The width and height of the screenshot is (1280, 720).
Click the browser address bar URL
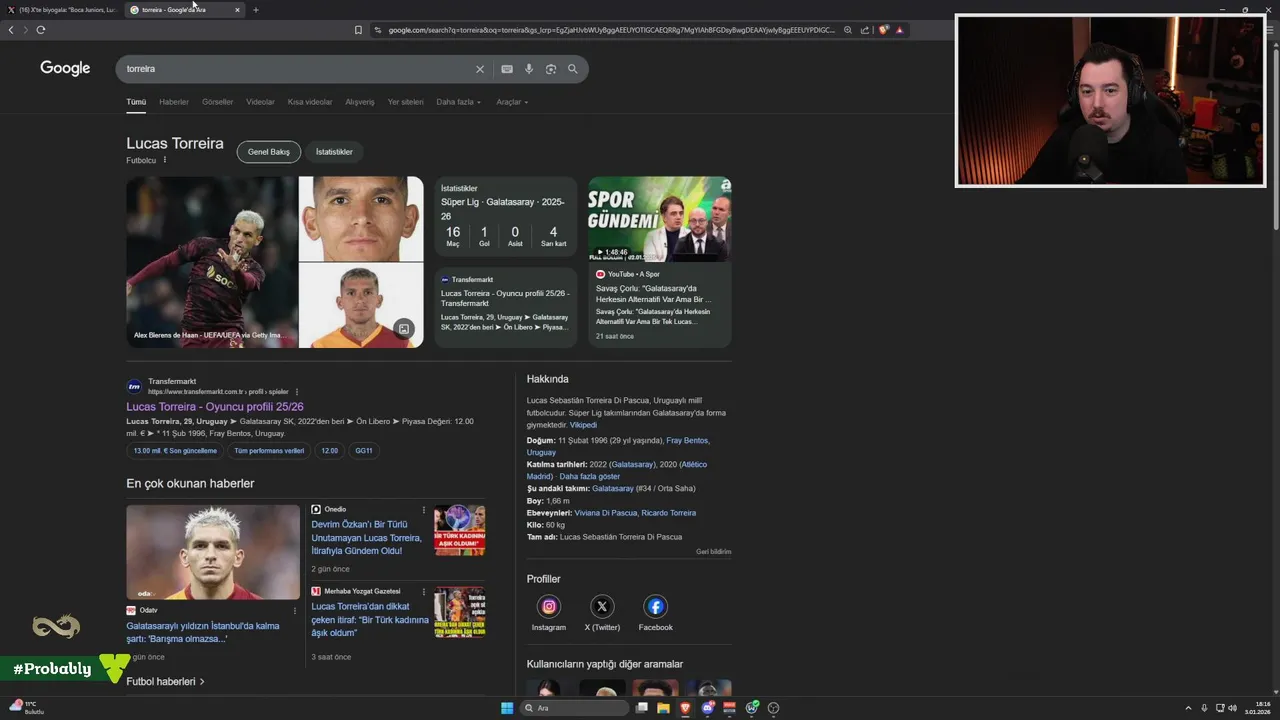tap(610, 30)
